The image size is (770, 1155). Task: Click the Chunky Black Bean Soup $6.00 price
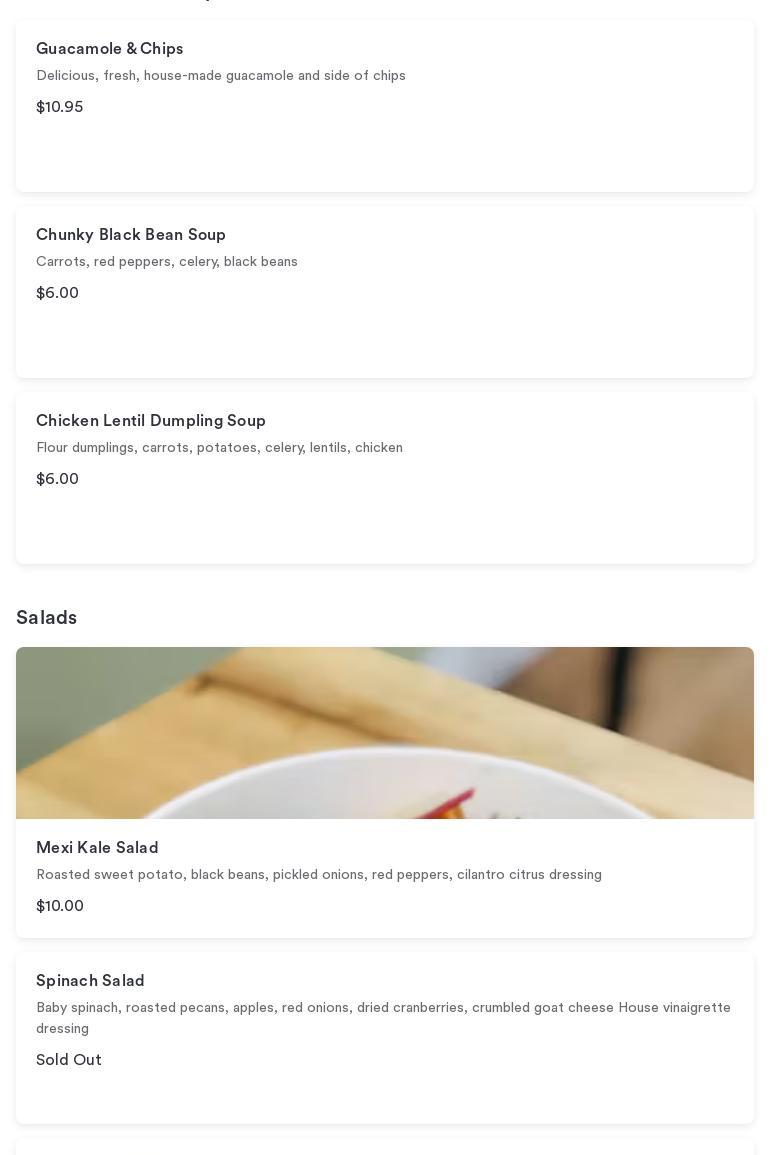point(58,293)
